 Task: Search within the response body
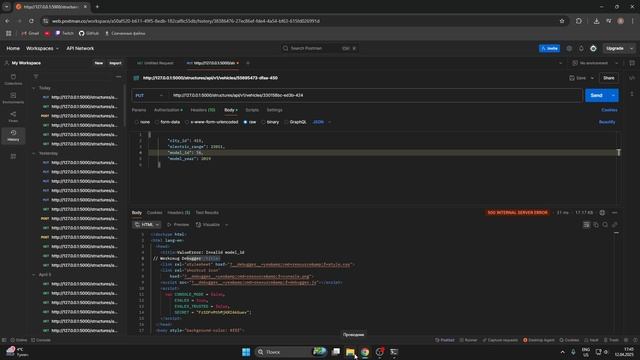point(605,224)
